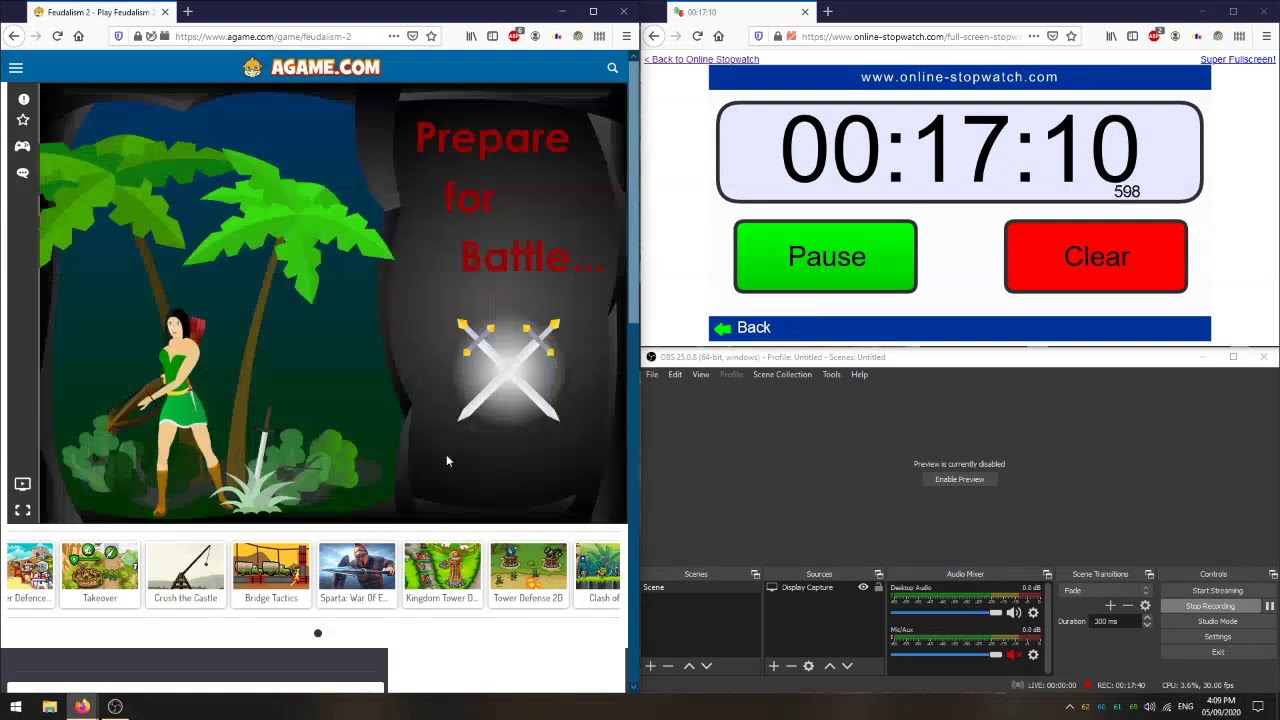Add a source with plus in Sources panel

773,666
